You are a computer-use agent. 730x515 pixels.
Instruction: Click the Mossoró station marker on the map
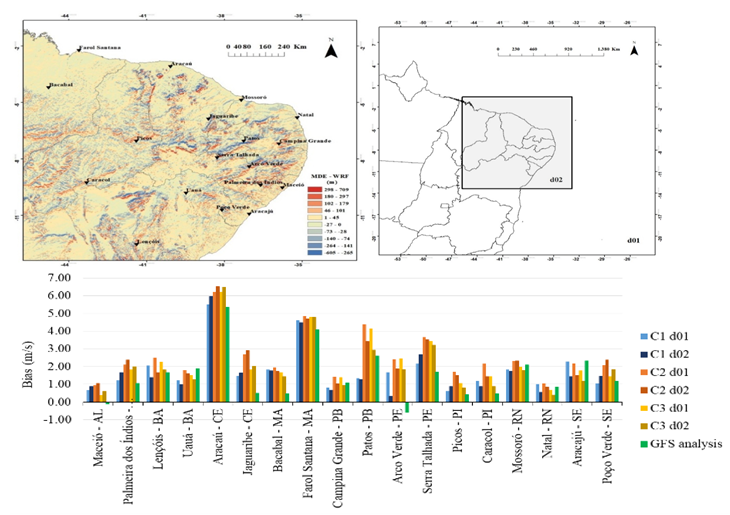[x=241, y=99]
